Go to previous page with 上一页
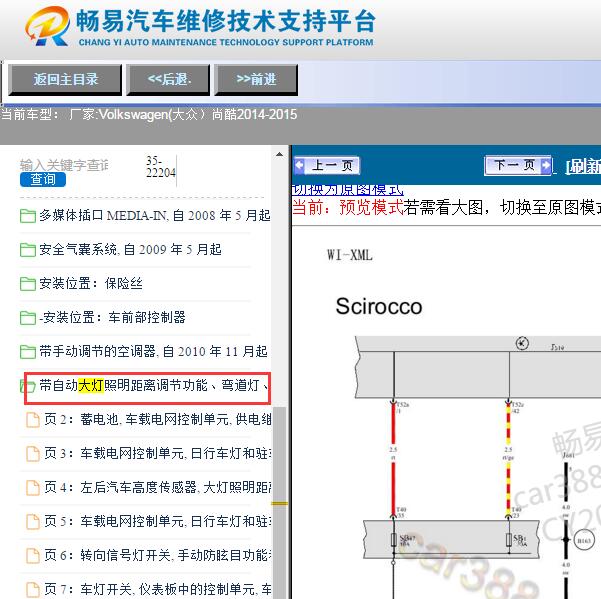Image resolution: width=601 pixels, height=599 pixels. 327,166
